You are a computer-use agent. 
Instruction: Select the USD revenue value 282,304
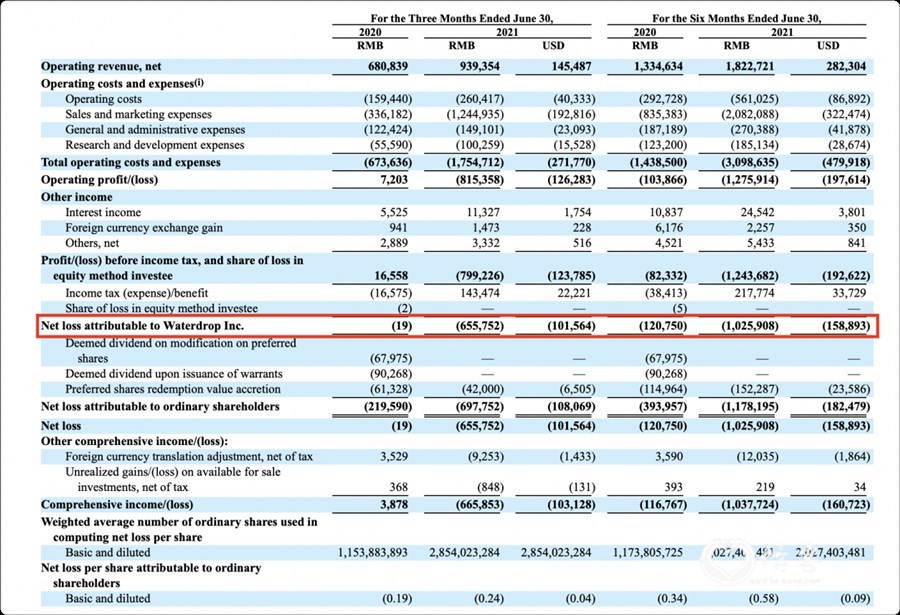tap(845, 67)
